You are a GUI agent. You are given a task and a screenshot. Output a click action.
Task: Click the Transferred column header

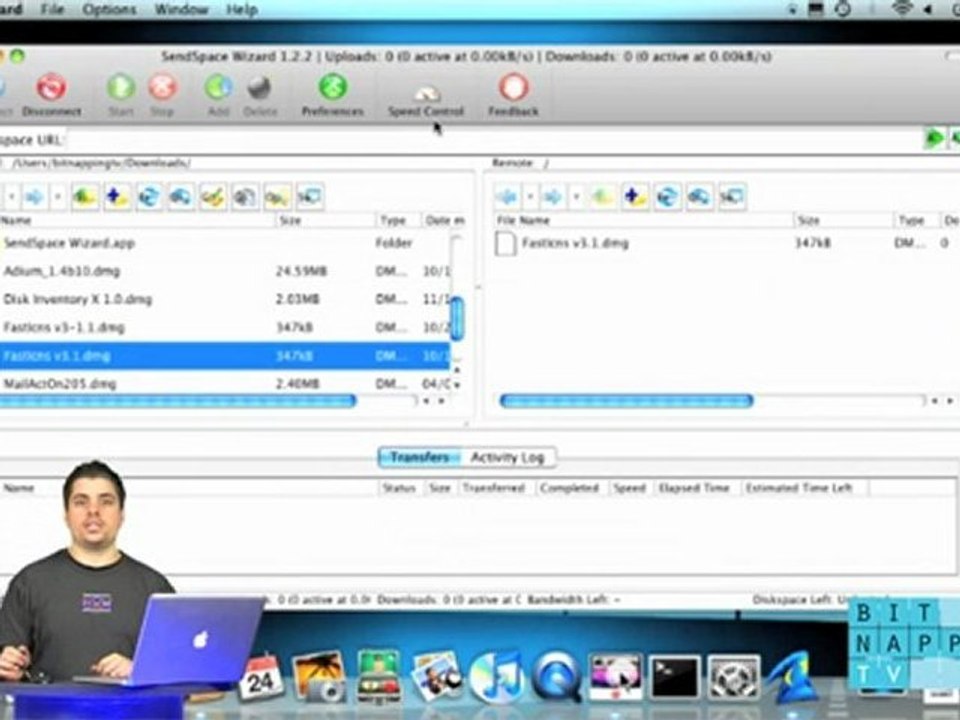pos(495,488)
